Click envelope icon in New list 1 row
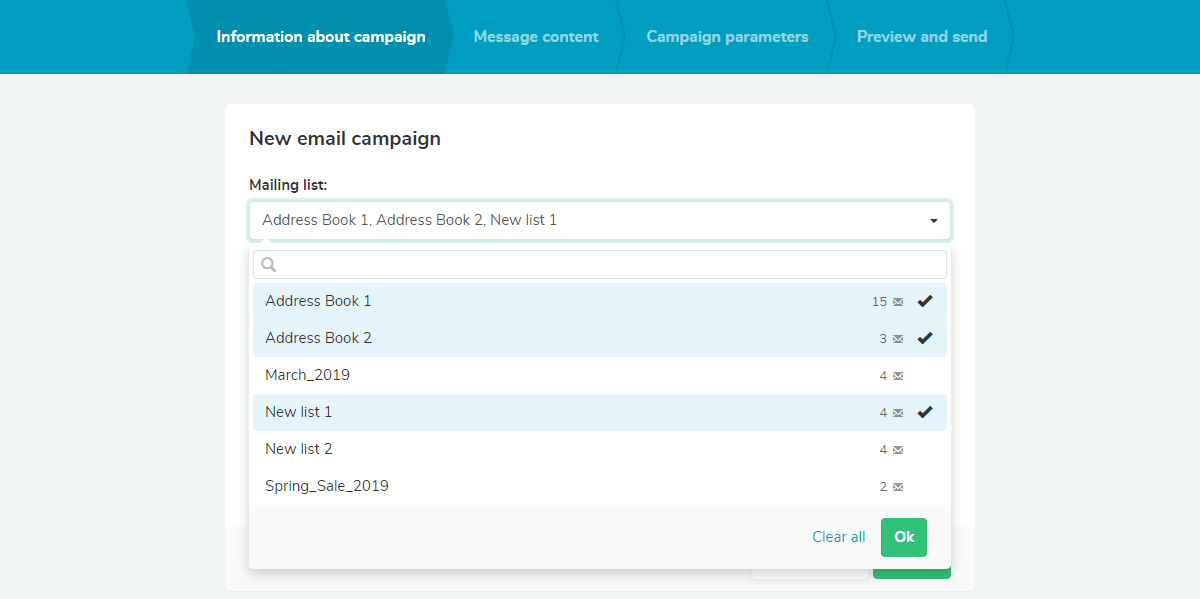Screen dimensions: 1200x599 coord(898,413)
